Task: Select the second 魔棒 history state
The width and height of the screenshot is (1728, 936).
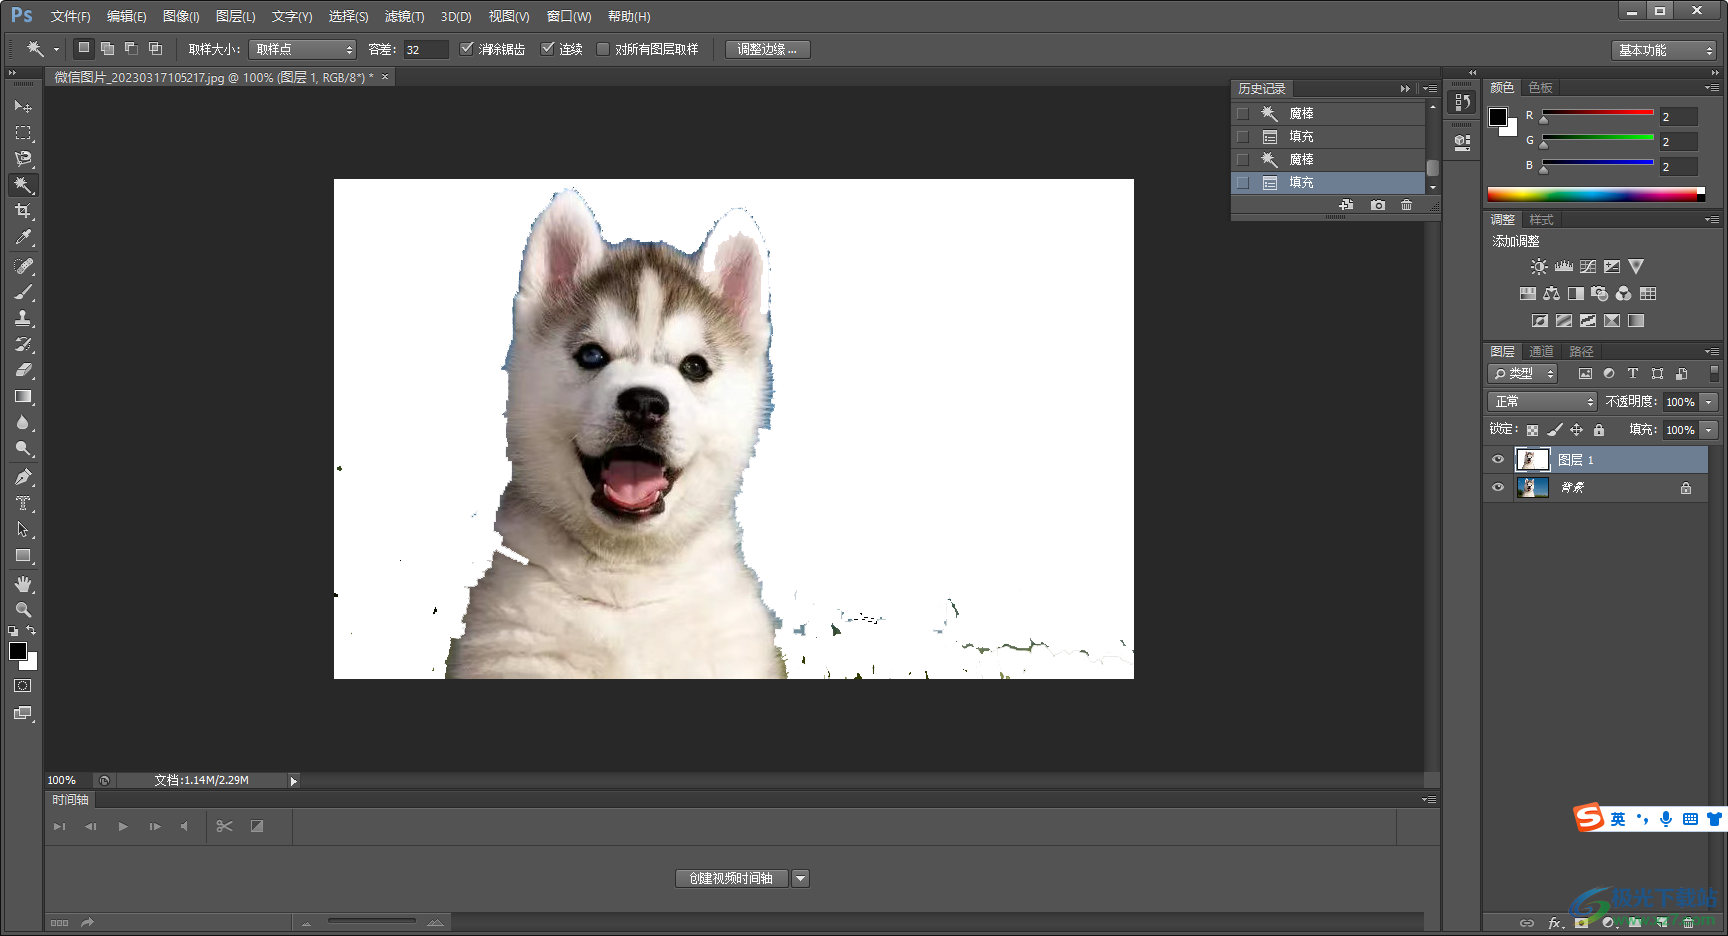Action: 1328,160
